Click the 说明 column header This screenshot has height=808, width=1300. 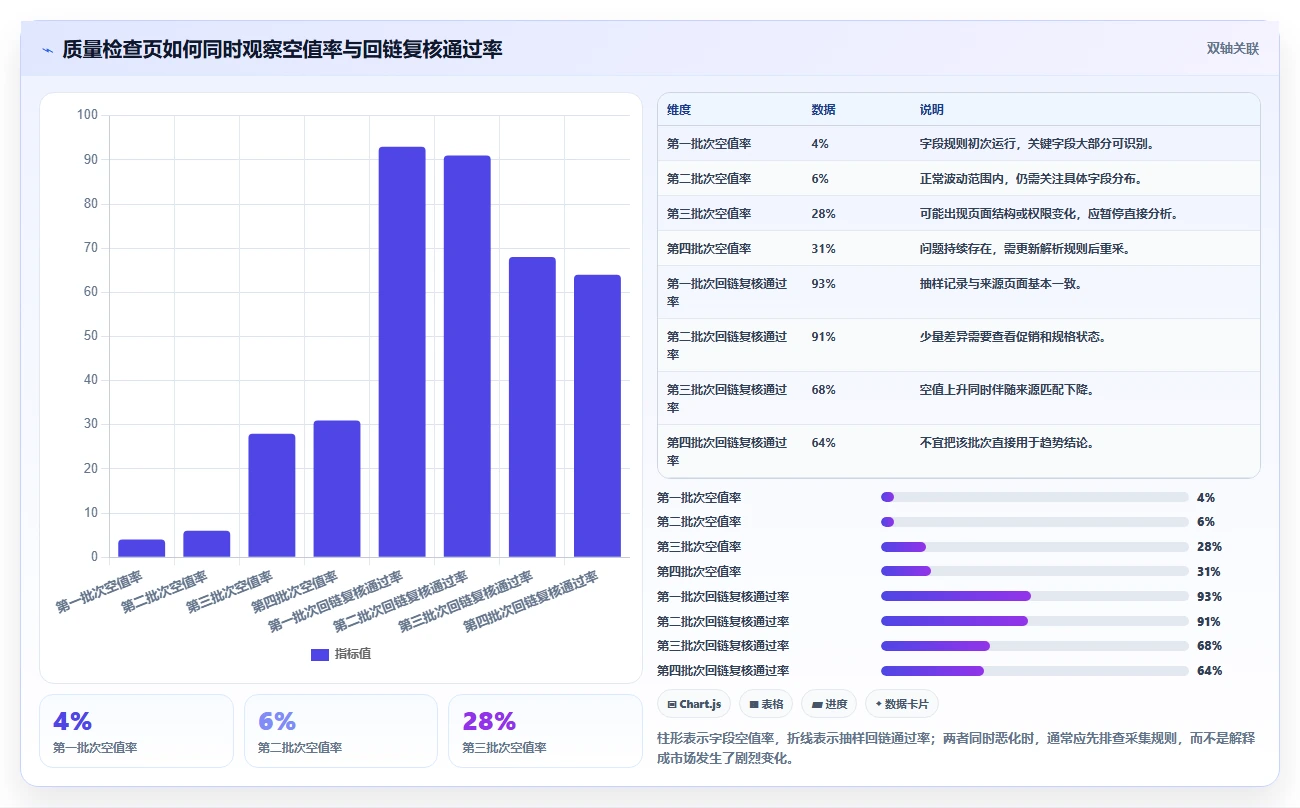point(932,110)
